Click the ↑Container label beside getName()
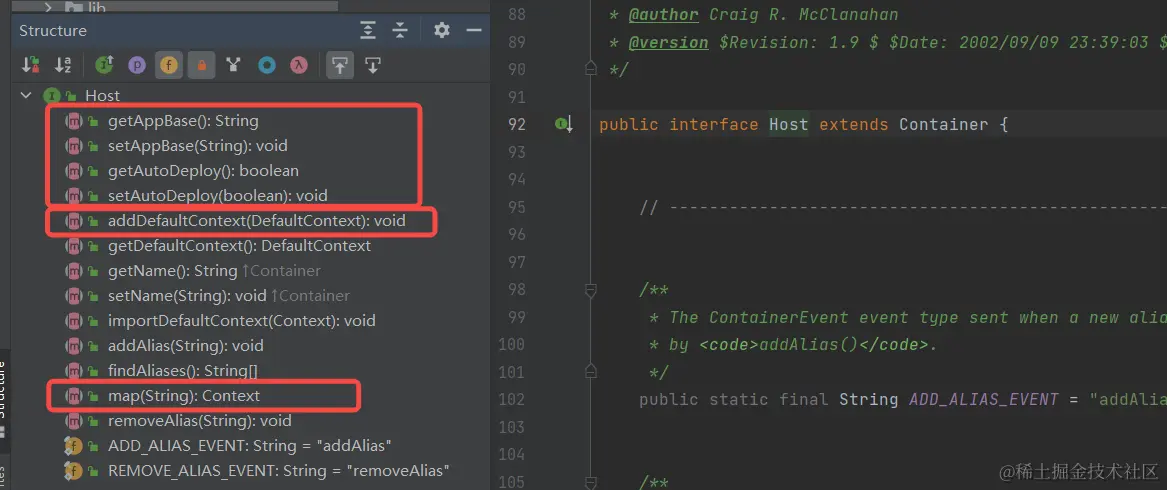Screen dimensions: 1167x490 pos(281,271)
